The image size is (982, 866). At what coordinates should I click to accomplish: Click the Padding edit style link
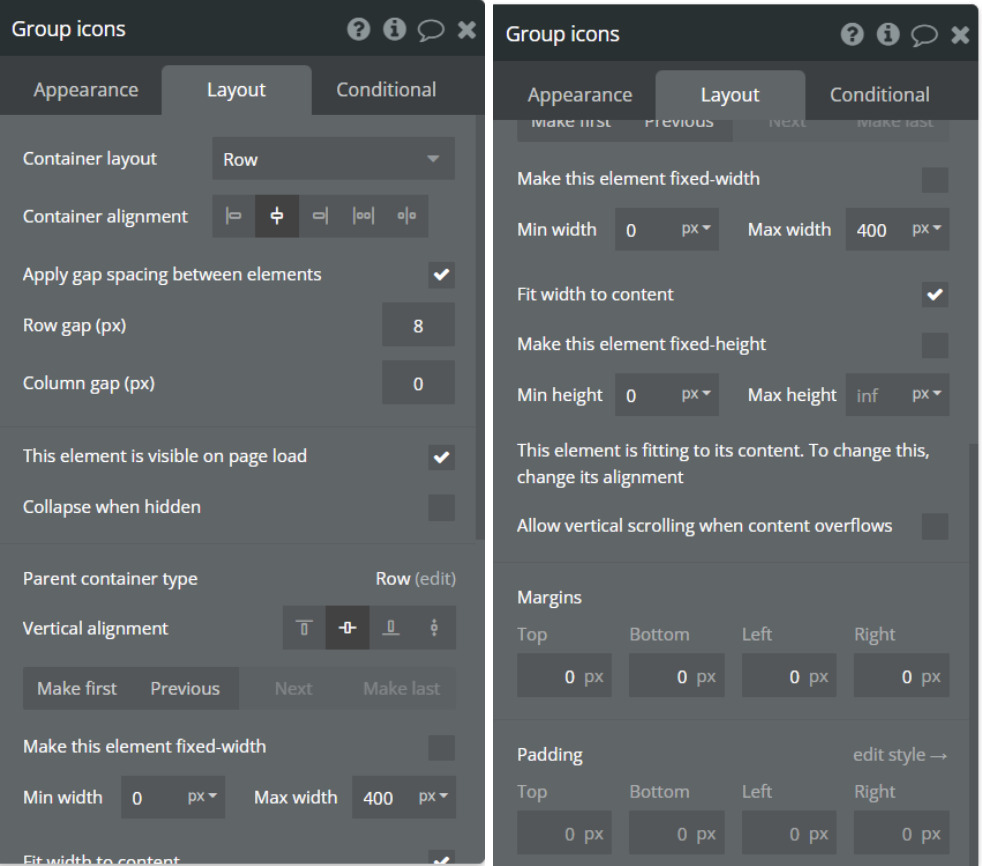[x=898, y=755]
